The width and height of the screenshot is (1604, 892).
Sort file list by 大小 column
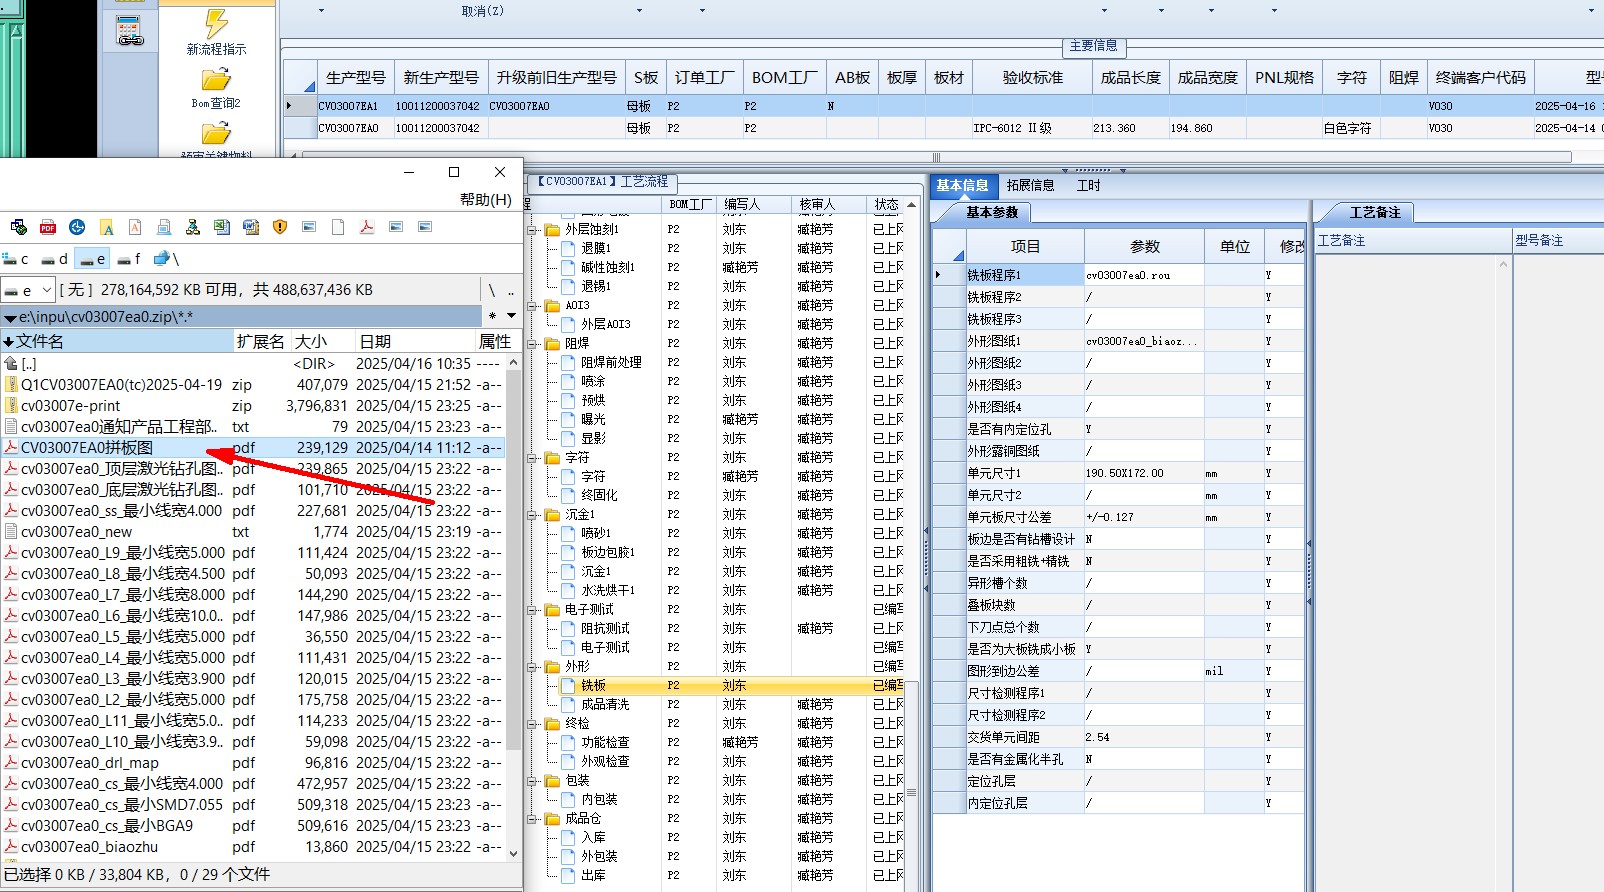click(x=324, y=341)
